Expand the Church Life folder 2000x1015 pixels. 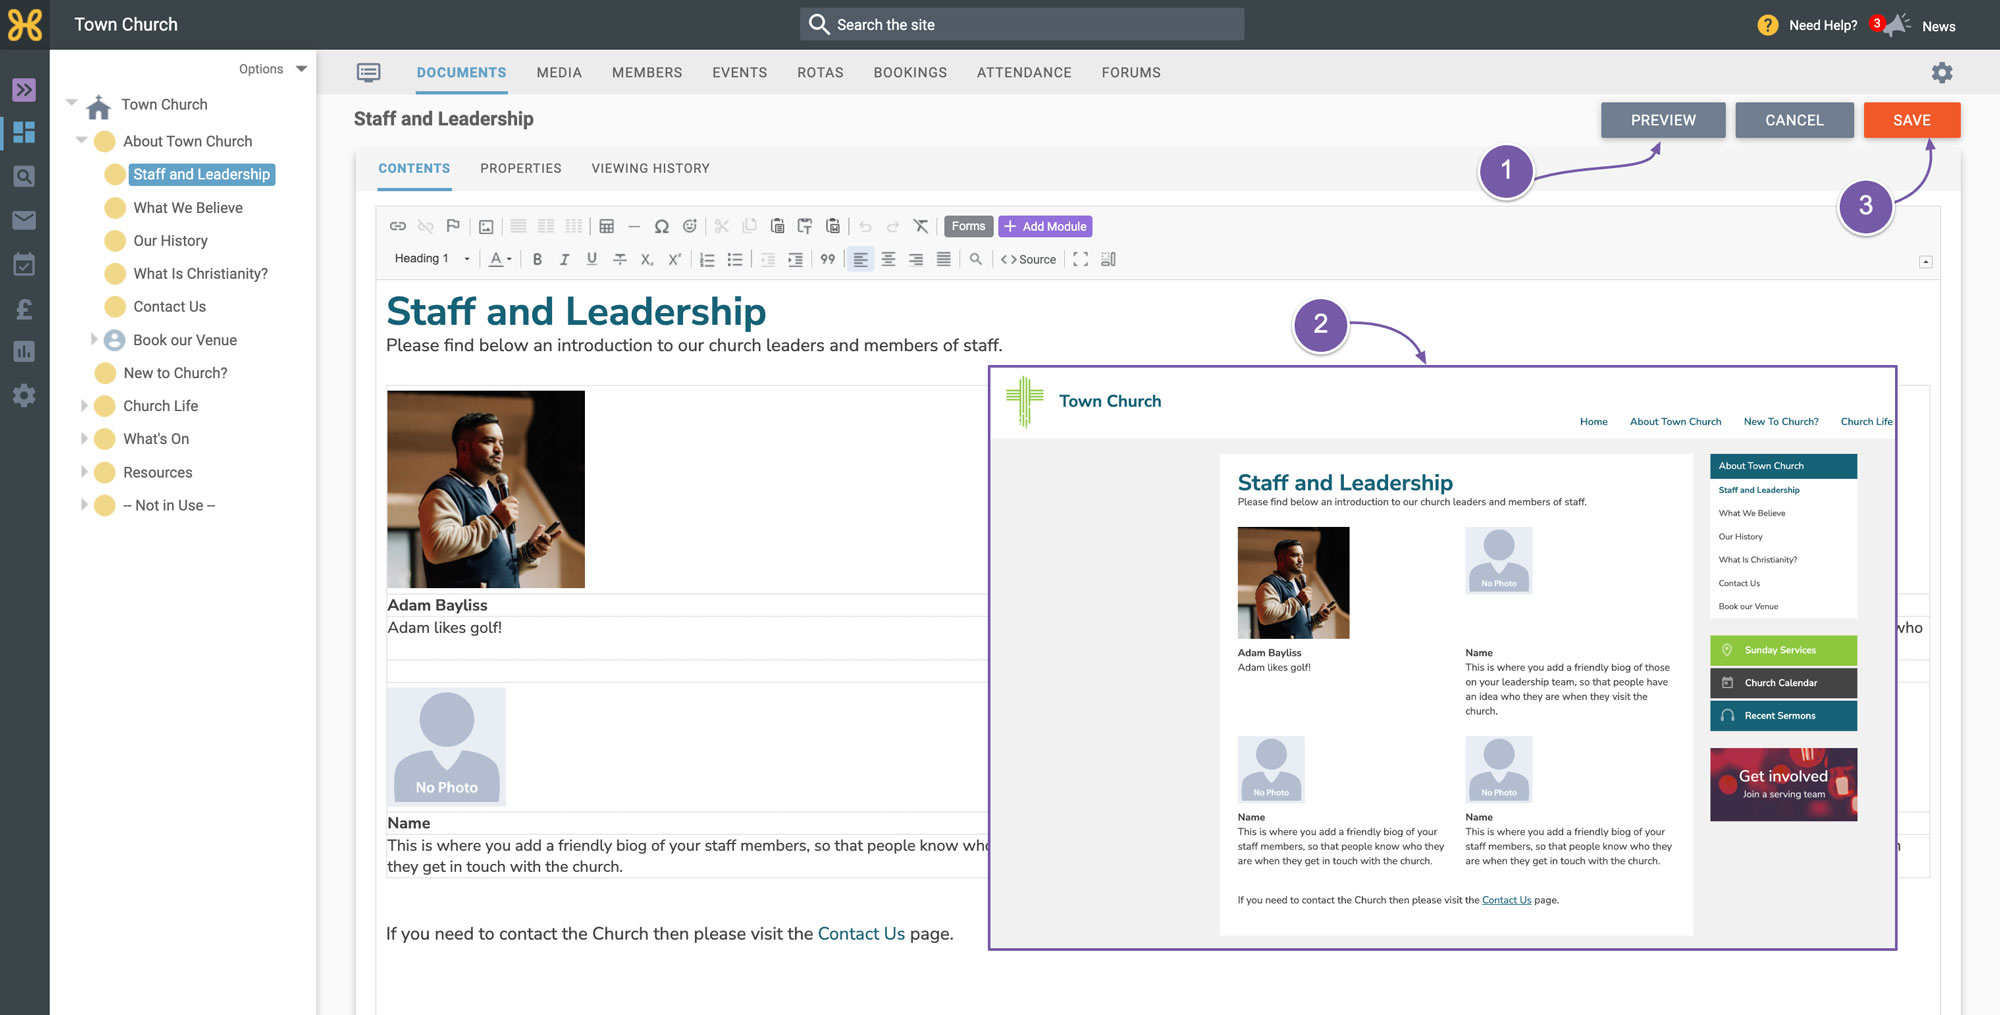click(x=84, y=405)
